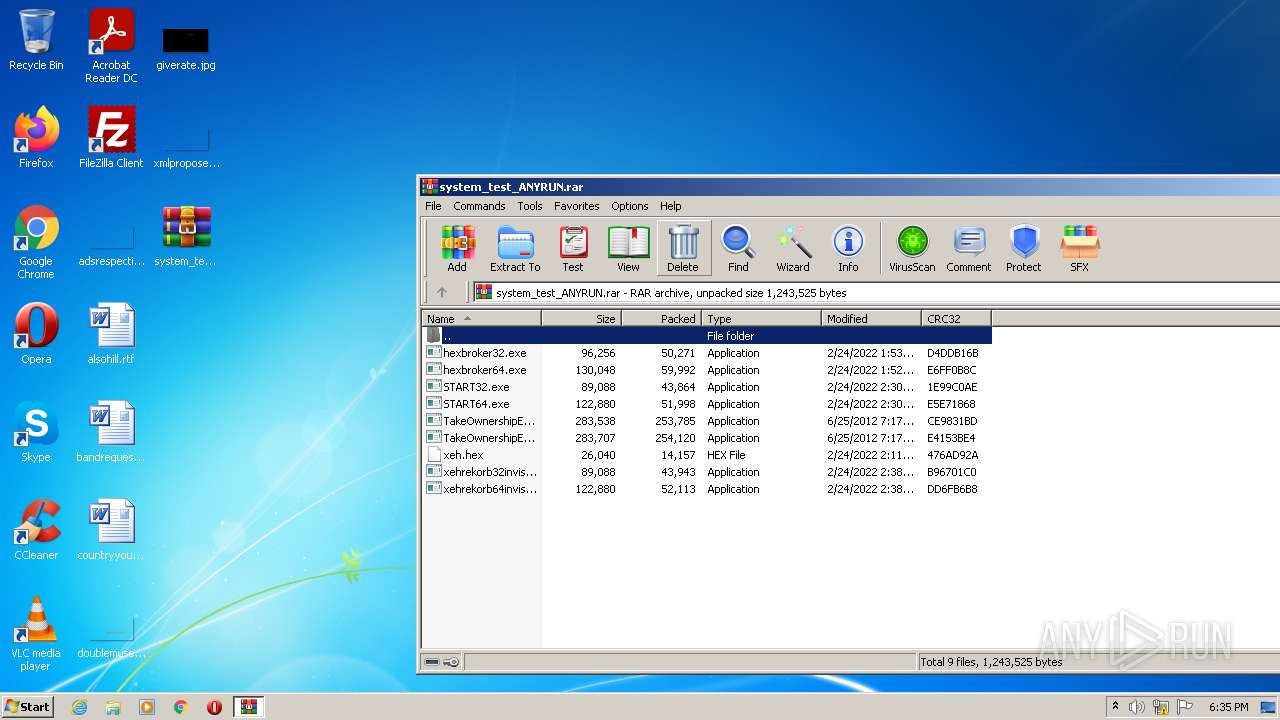Run VirusScan on the archive
The image size is (1280, 720).
click(912, 248)
